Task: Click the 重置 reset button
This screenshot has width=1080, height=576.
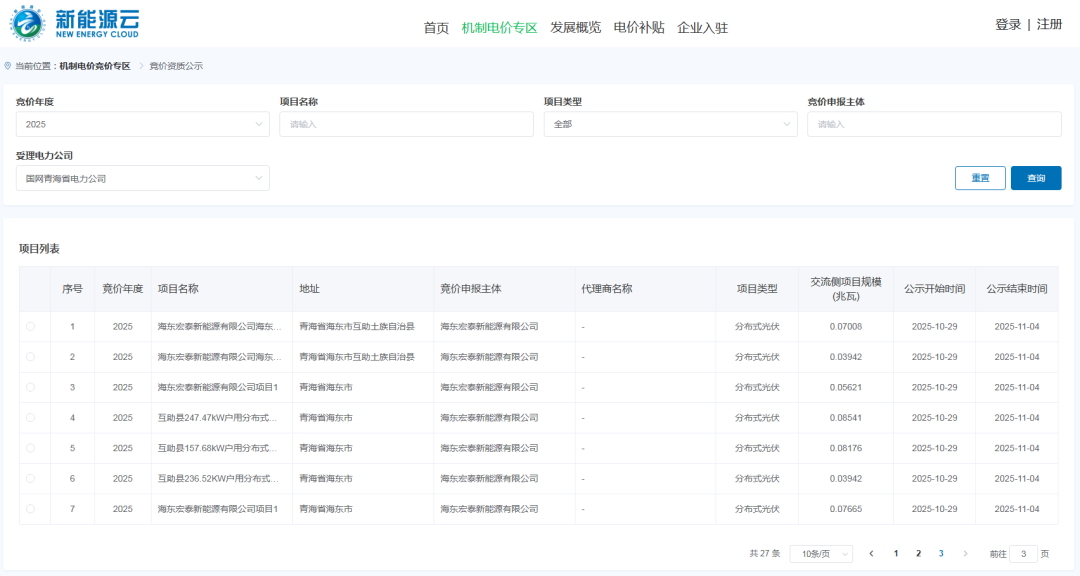Action: [x=980, y=177]
